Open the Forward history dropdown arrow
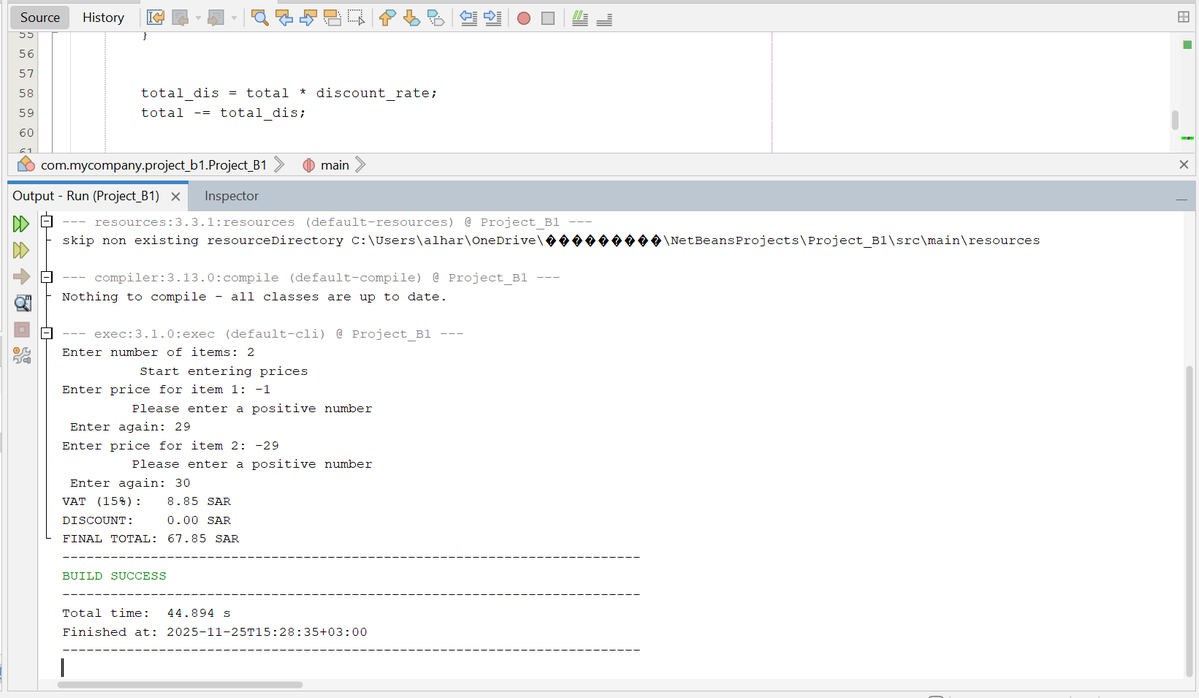The image size is (1199, 698). click(233, 18)
